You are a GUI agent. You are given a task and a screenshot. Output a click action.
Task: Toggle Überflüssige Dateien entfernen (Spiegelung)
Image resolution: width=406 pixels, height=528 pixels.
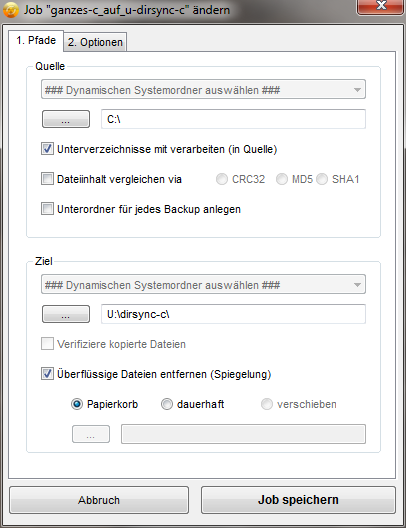(47, 374)
